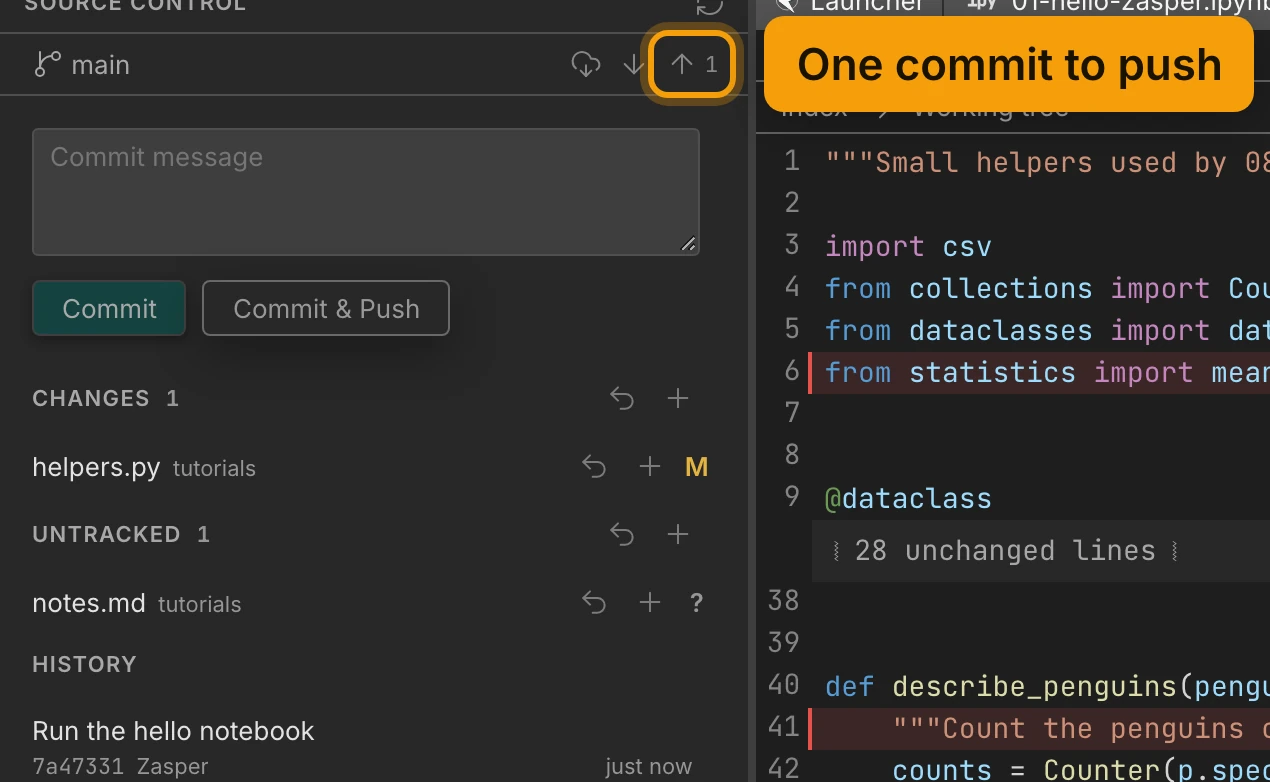Click the 'counts = Counter' line 42
Viewport: 1270px width, 782px height.
[x=1080, y=769]
